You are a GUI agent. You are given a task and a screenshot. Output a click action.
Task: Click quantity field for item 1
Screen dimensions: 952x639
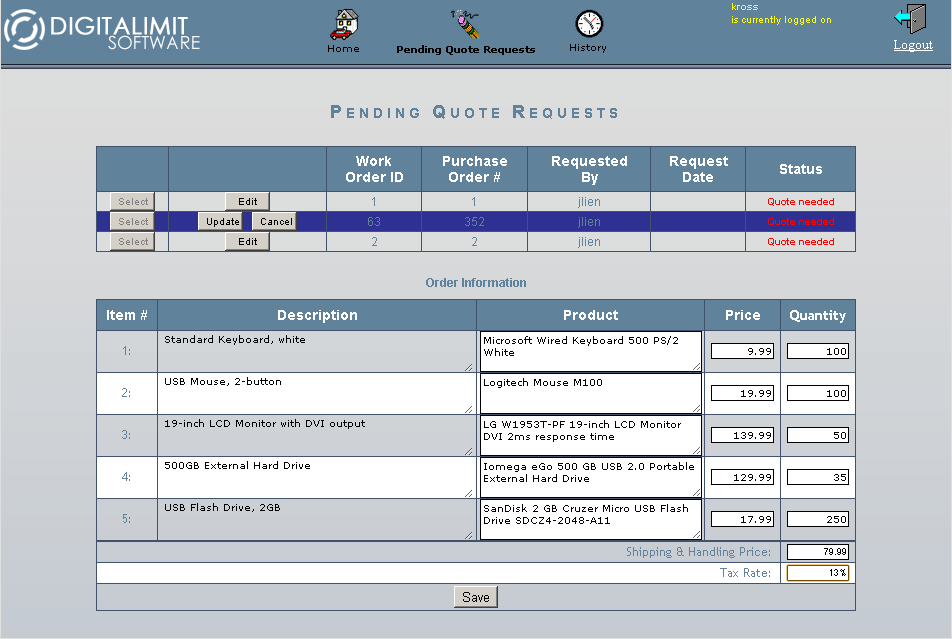tap(818, 351)
